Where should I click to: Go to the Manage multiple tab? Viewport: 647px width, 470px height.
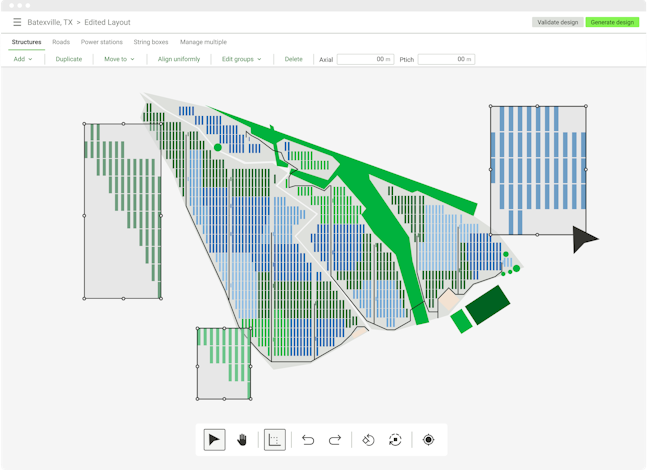tap(203, 42)
